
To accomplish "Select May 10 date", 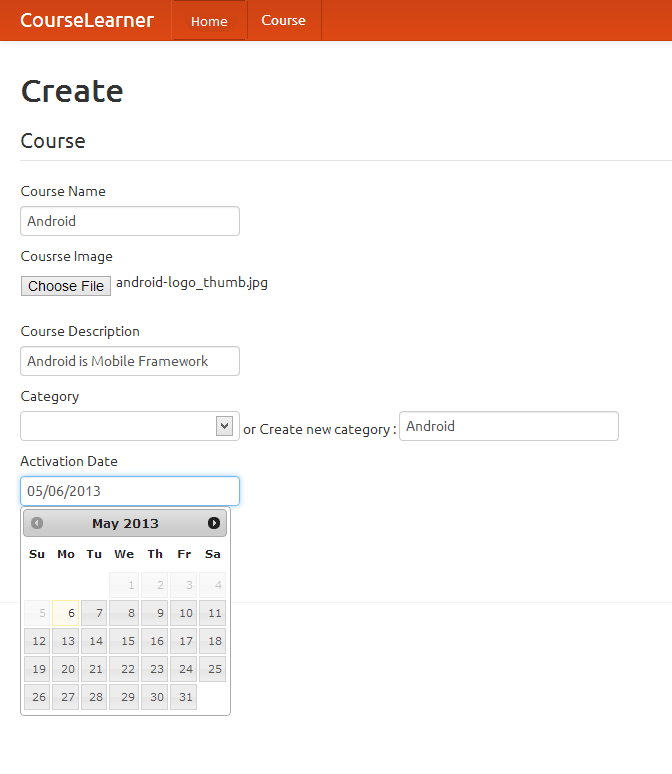I will click(x=184, y=613).
